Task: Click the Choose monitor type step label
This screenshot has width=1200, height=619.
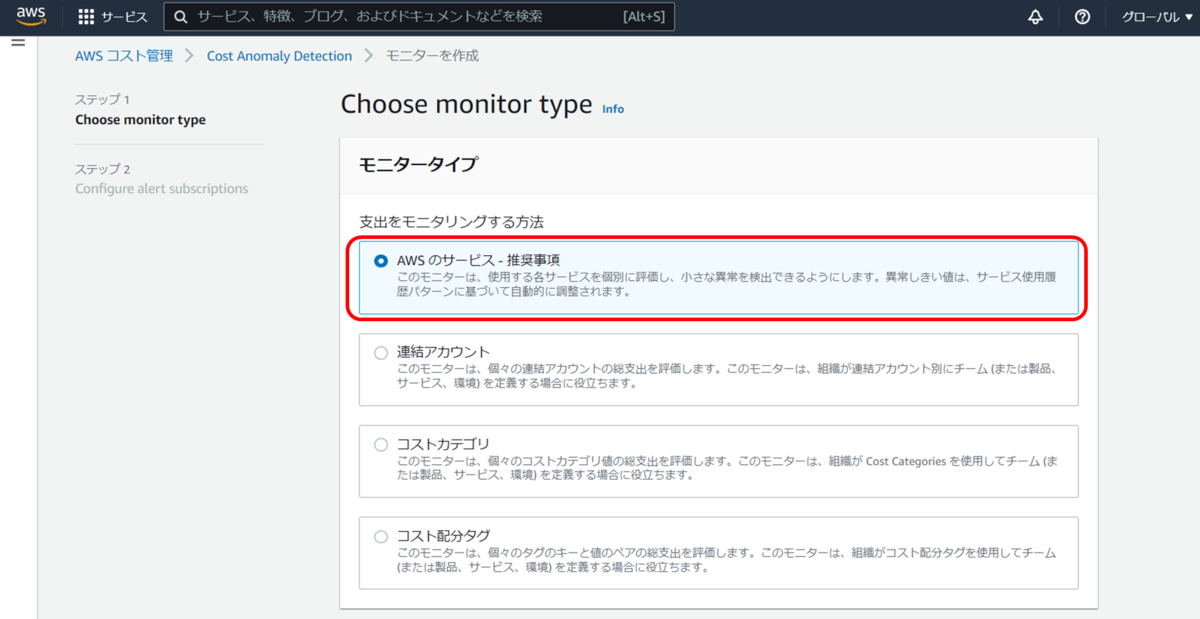Action: [x=140, y=120]
